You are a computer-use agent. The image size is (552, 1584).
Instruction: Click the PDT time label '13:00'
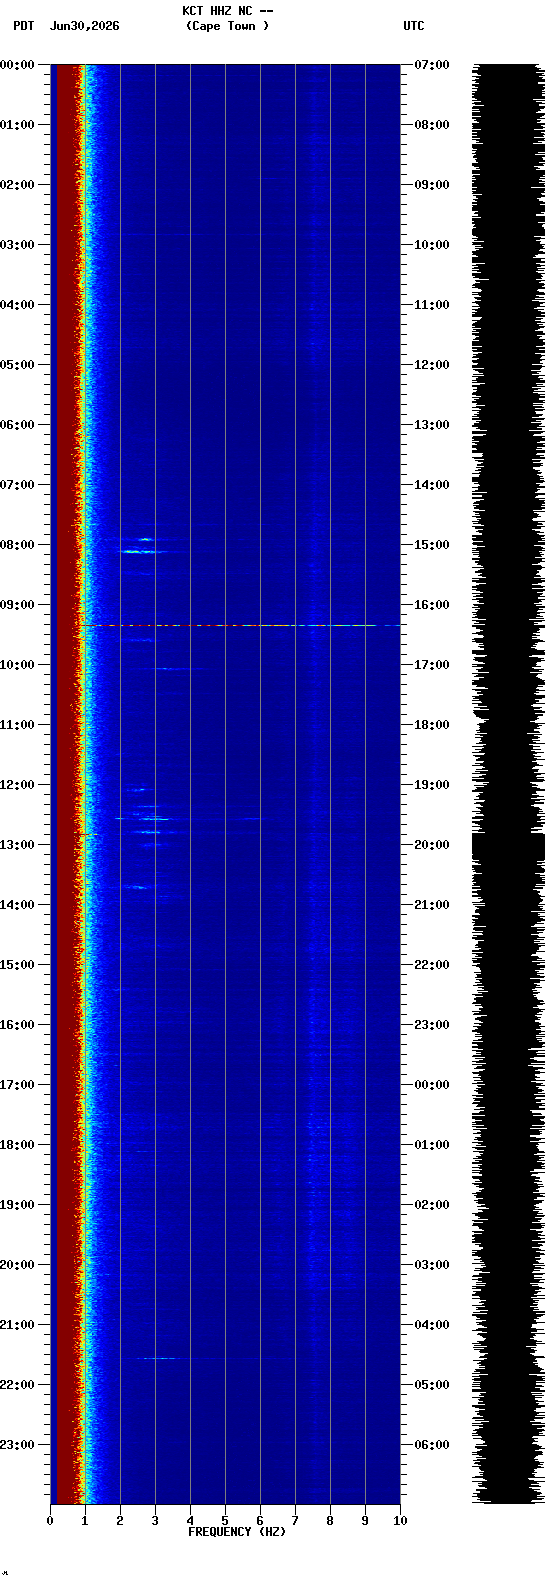[17, 845]
